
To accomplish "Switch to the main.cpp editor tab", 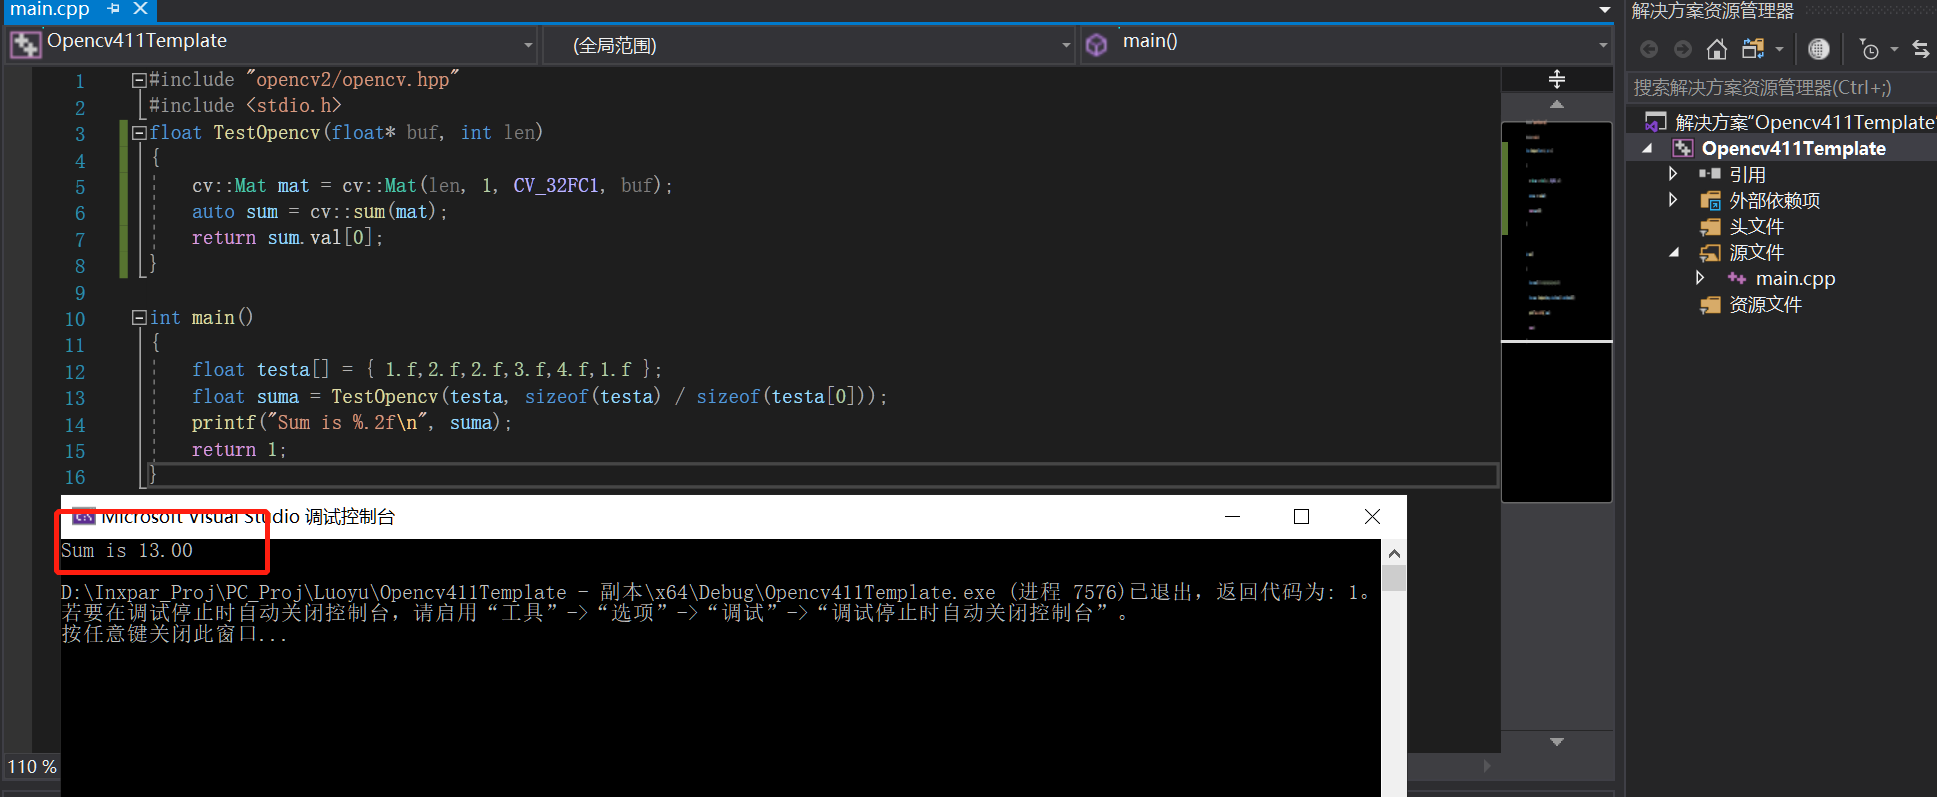I will click(49, 9).
